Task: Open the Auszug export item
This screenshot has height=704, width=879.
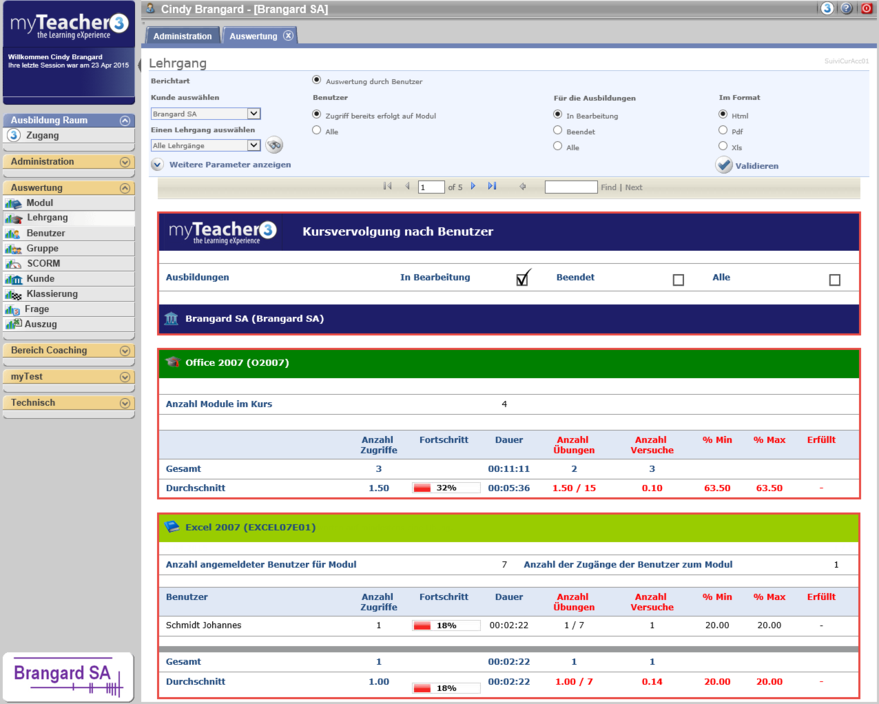Action: pyautogui.click(x=41, y=324)
